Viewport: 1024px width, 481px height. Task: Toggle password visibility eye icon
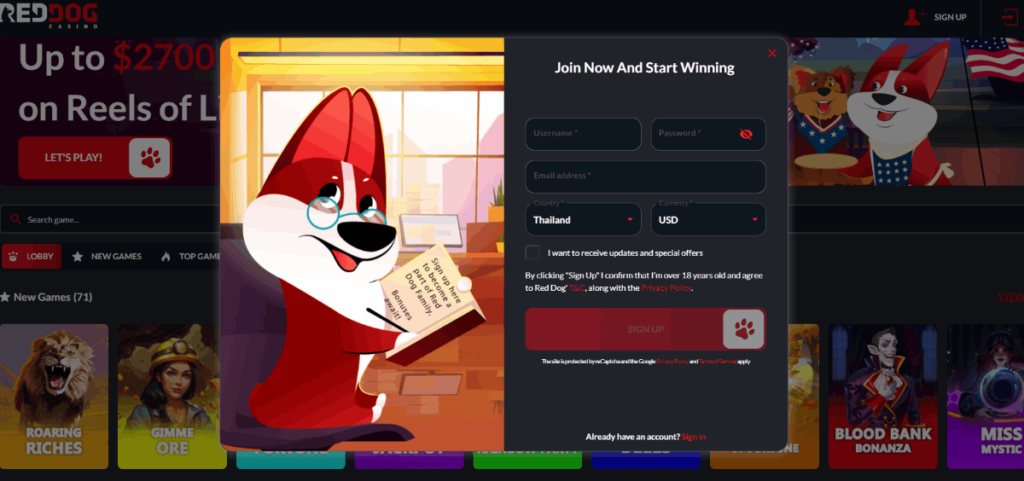[x=745, y=134]
